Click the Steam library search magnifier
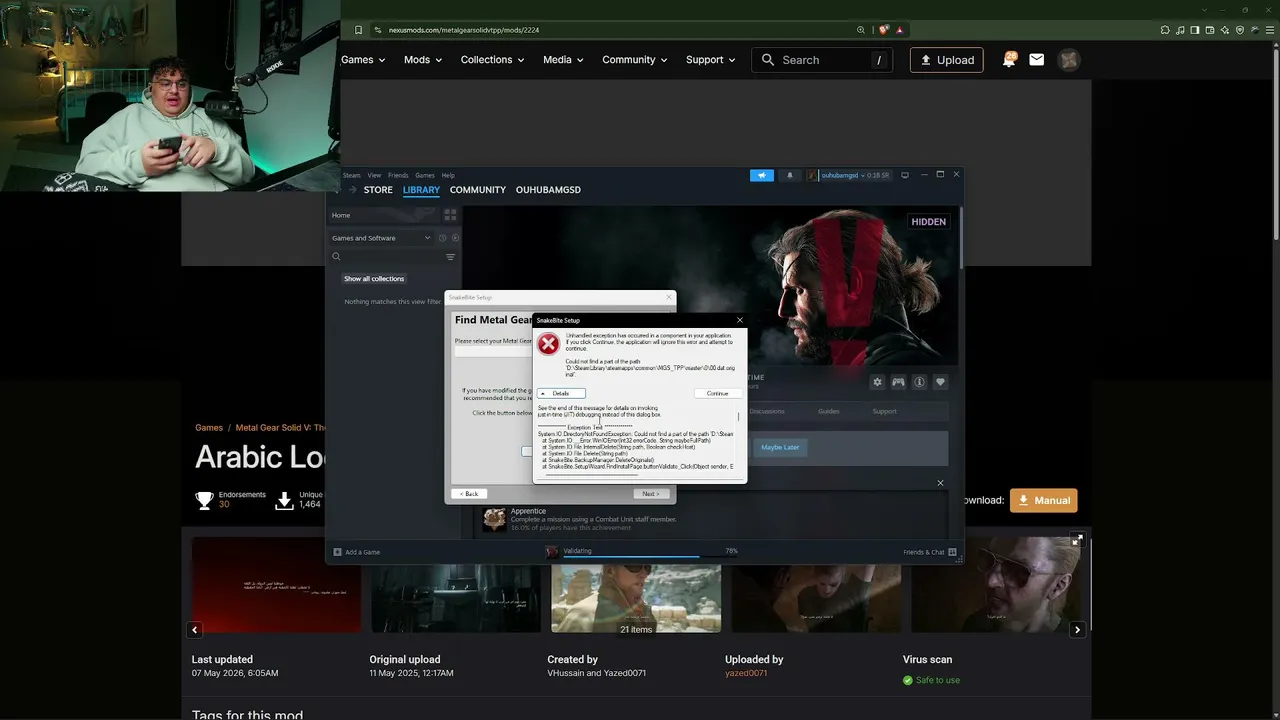Image resolution: width=1280 pixels, height=720 pixels. [x=336, y=257]
